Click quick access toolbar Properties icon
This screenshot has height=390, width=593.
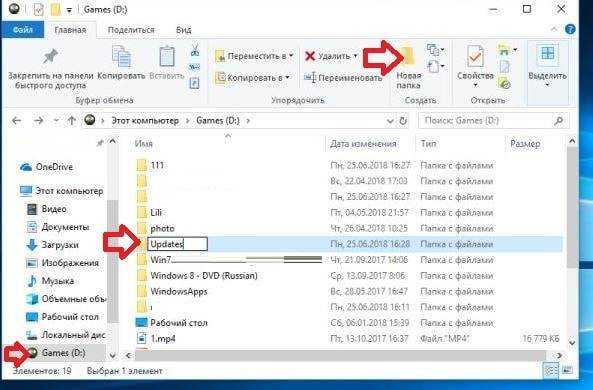click(38, 10)
